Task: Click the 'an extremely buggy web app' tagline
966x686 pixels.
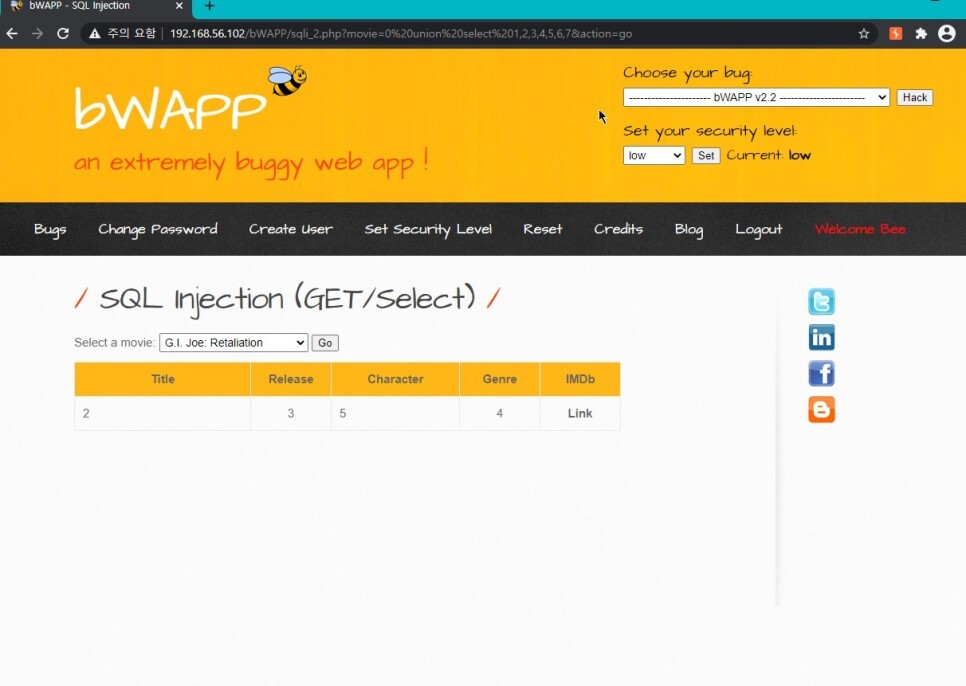Action: click(251, 163)
